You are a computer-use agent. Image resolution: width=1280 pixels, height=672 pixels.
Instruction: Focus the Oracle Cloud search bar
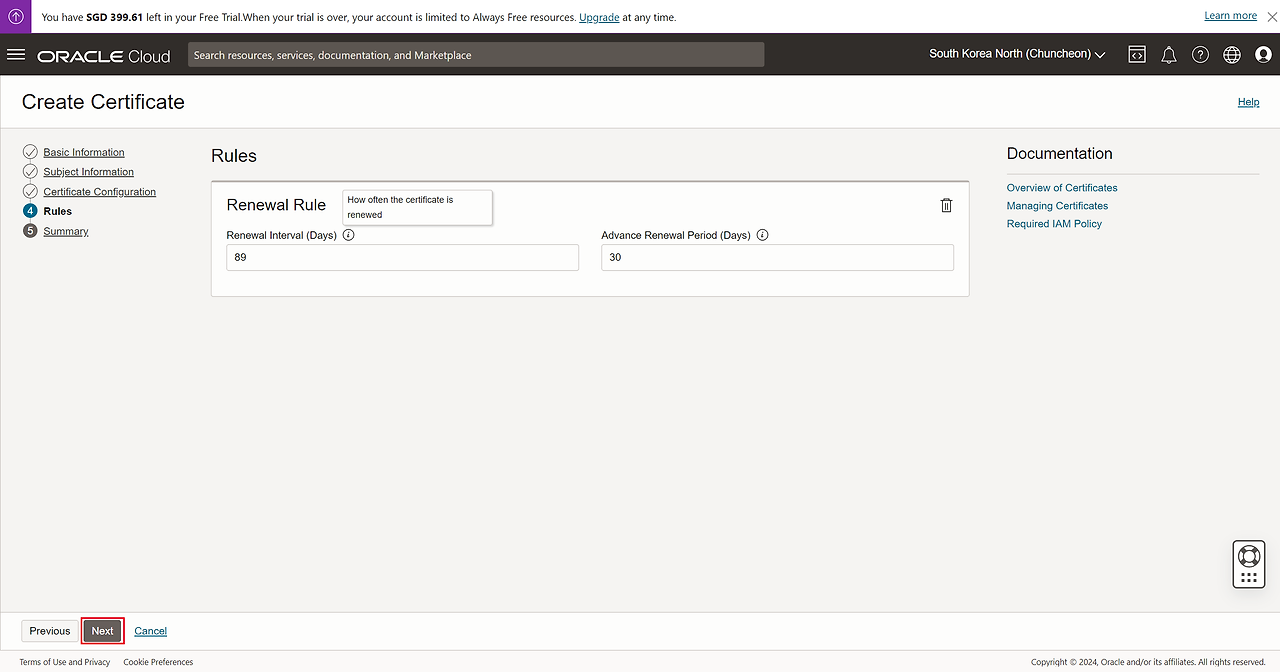(476, 55)
